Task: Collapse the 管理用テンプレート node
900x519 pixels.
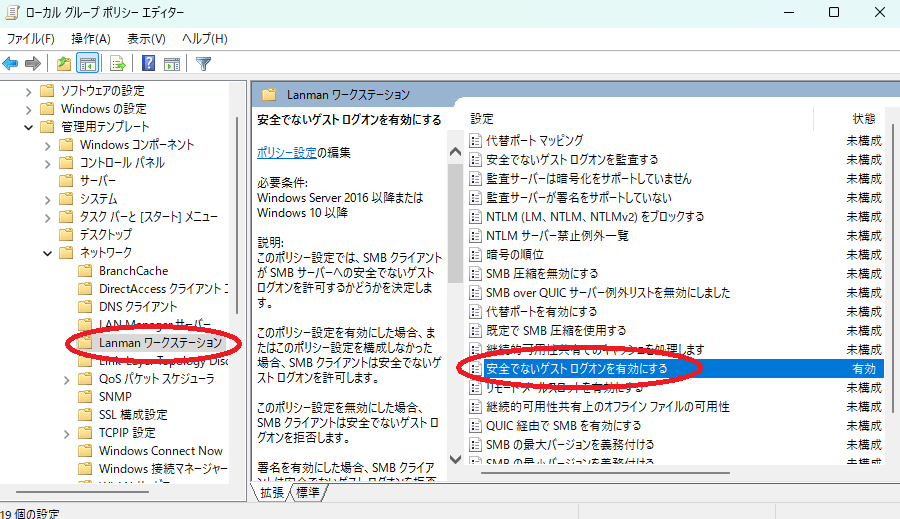Action: (28, 127)
